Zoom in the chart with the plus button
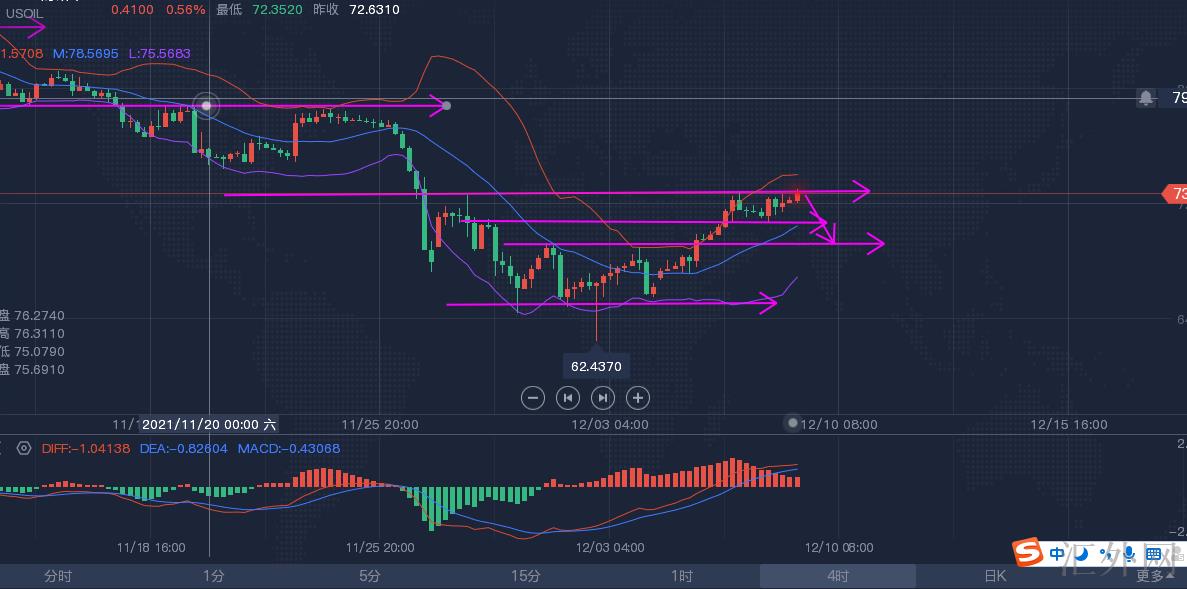The height and width of the screenshot is (589, 1187). pos(638,397)
